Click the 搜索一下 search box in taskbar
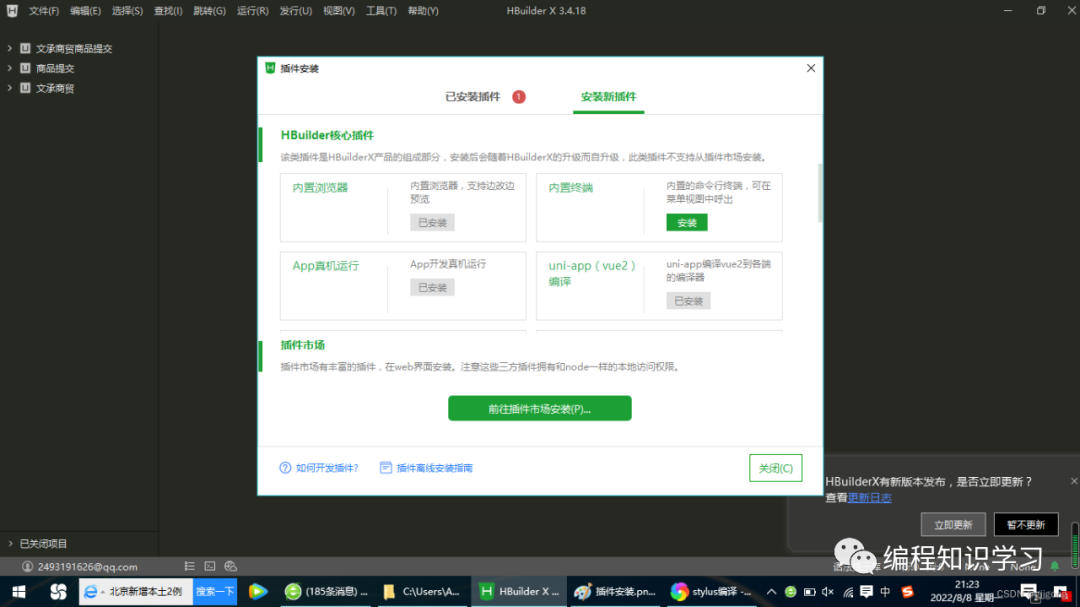1080x607 pixels. (x=214, y=591)
